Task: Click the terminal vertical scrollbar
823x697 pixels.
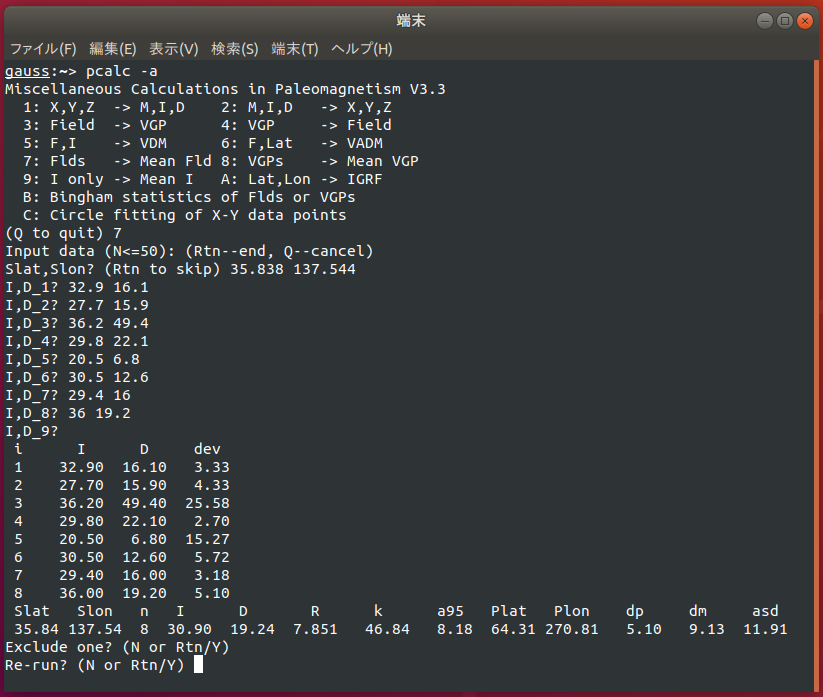Action: [816, 376]
